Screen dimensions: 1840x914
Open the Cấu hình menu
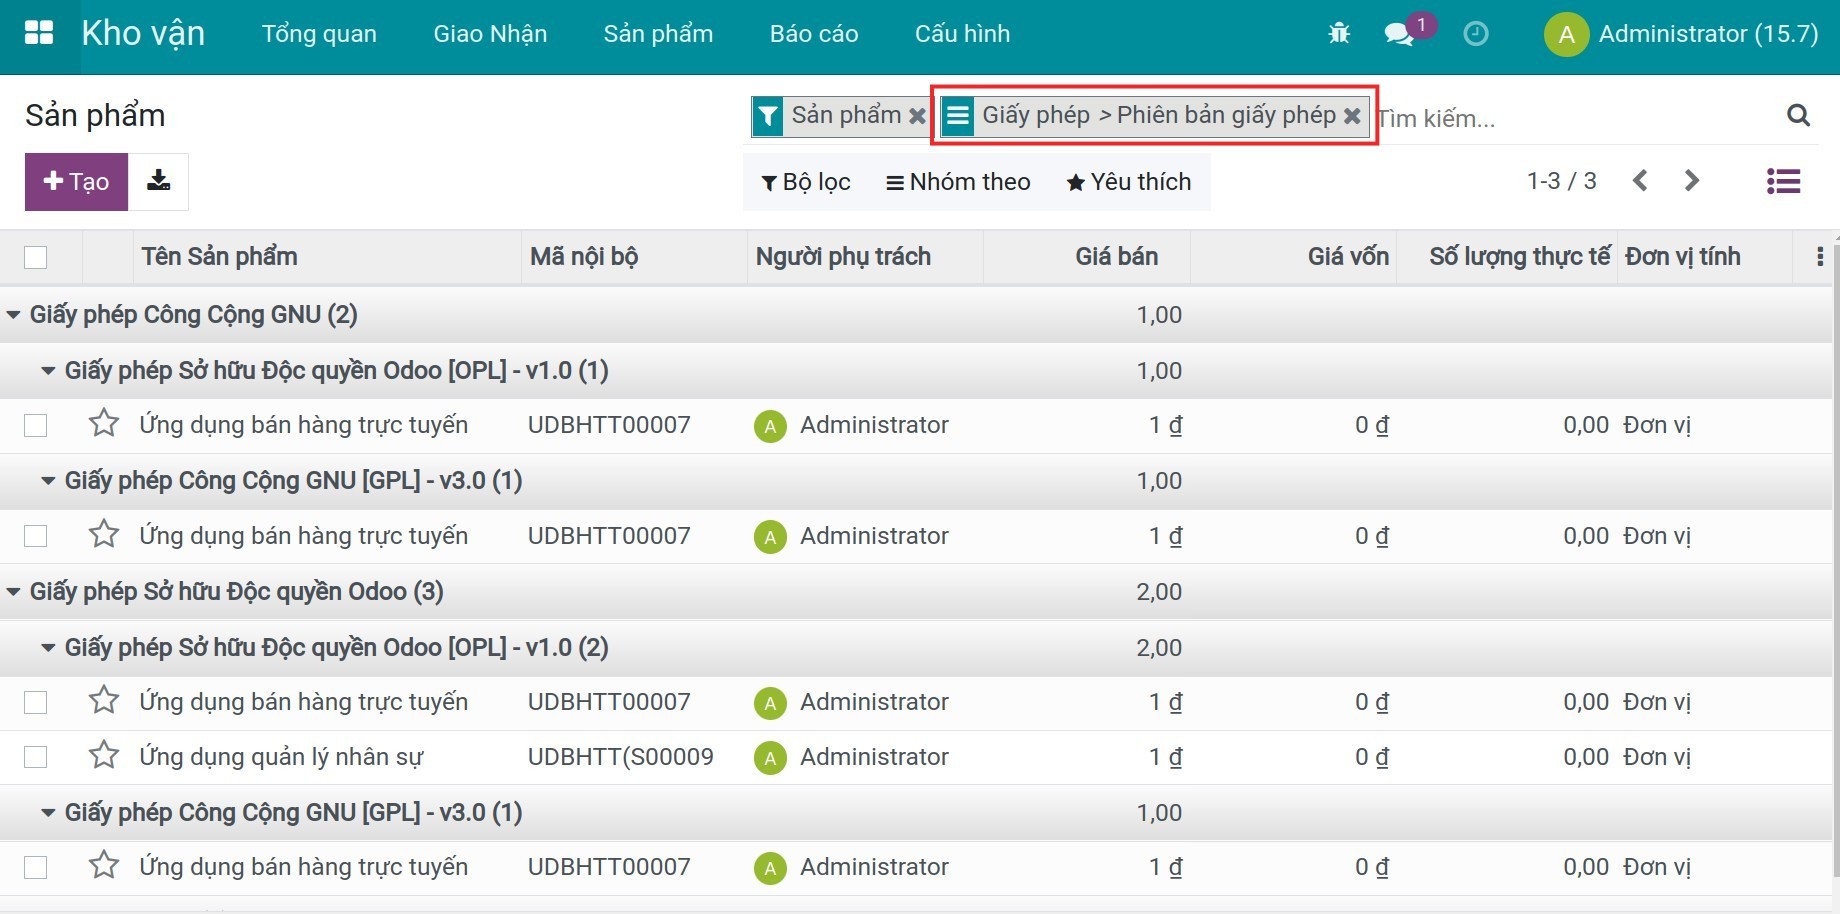pyautogui.click(x=962, y=34)
